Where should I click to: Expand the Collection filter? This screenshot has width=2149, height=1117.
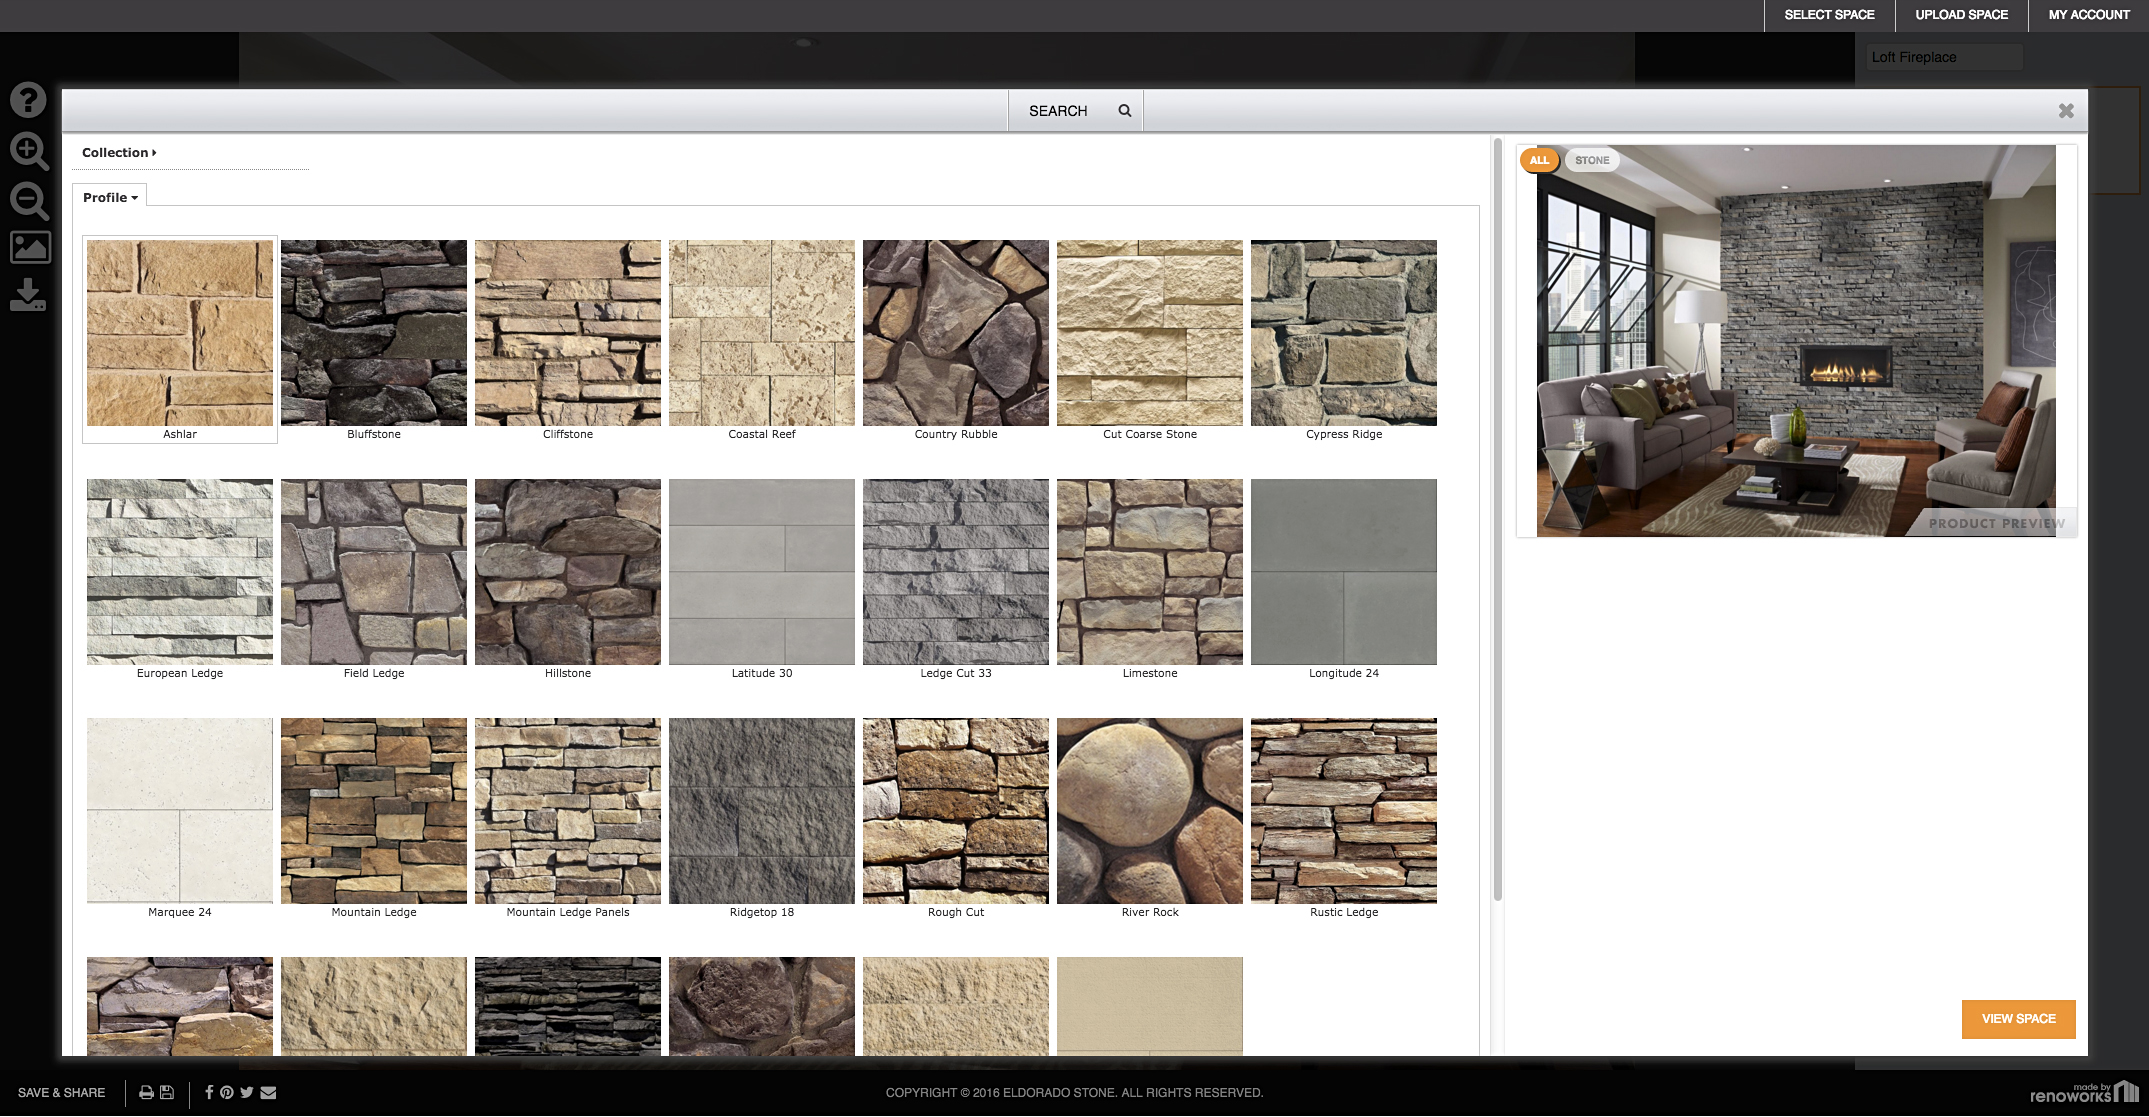click(x=119, y=153)
